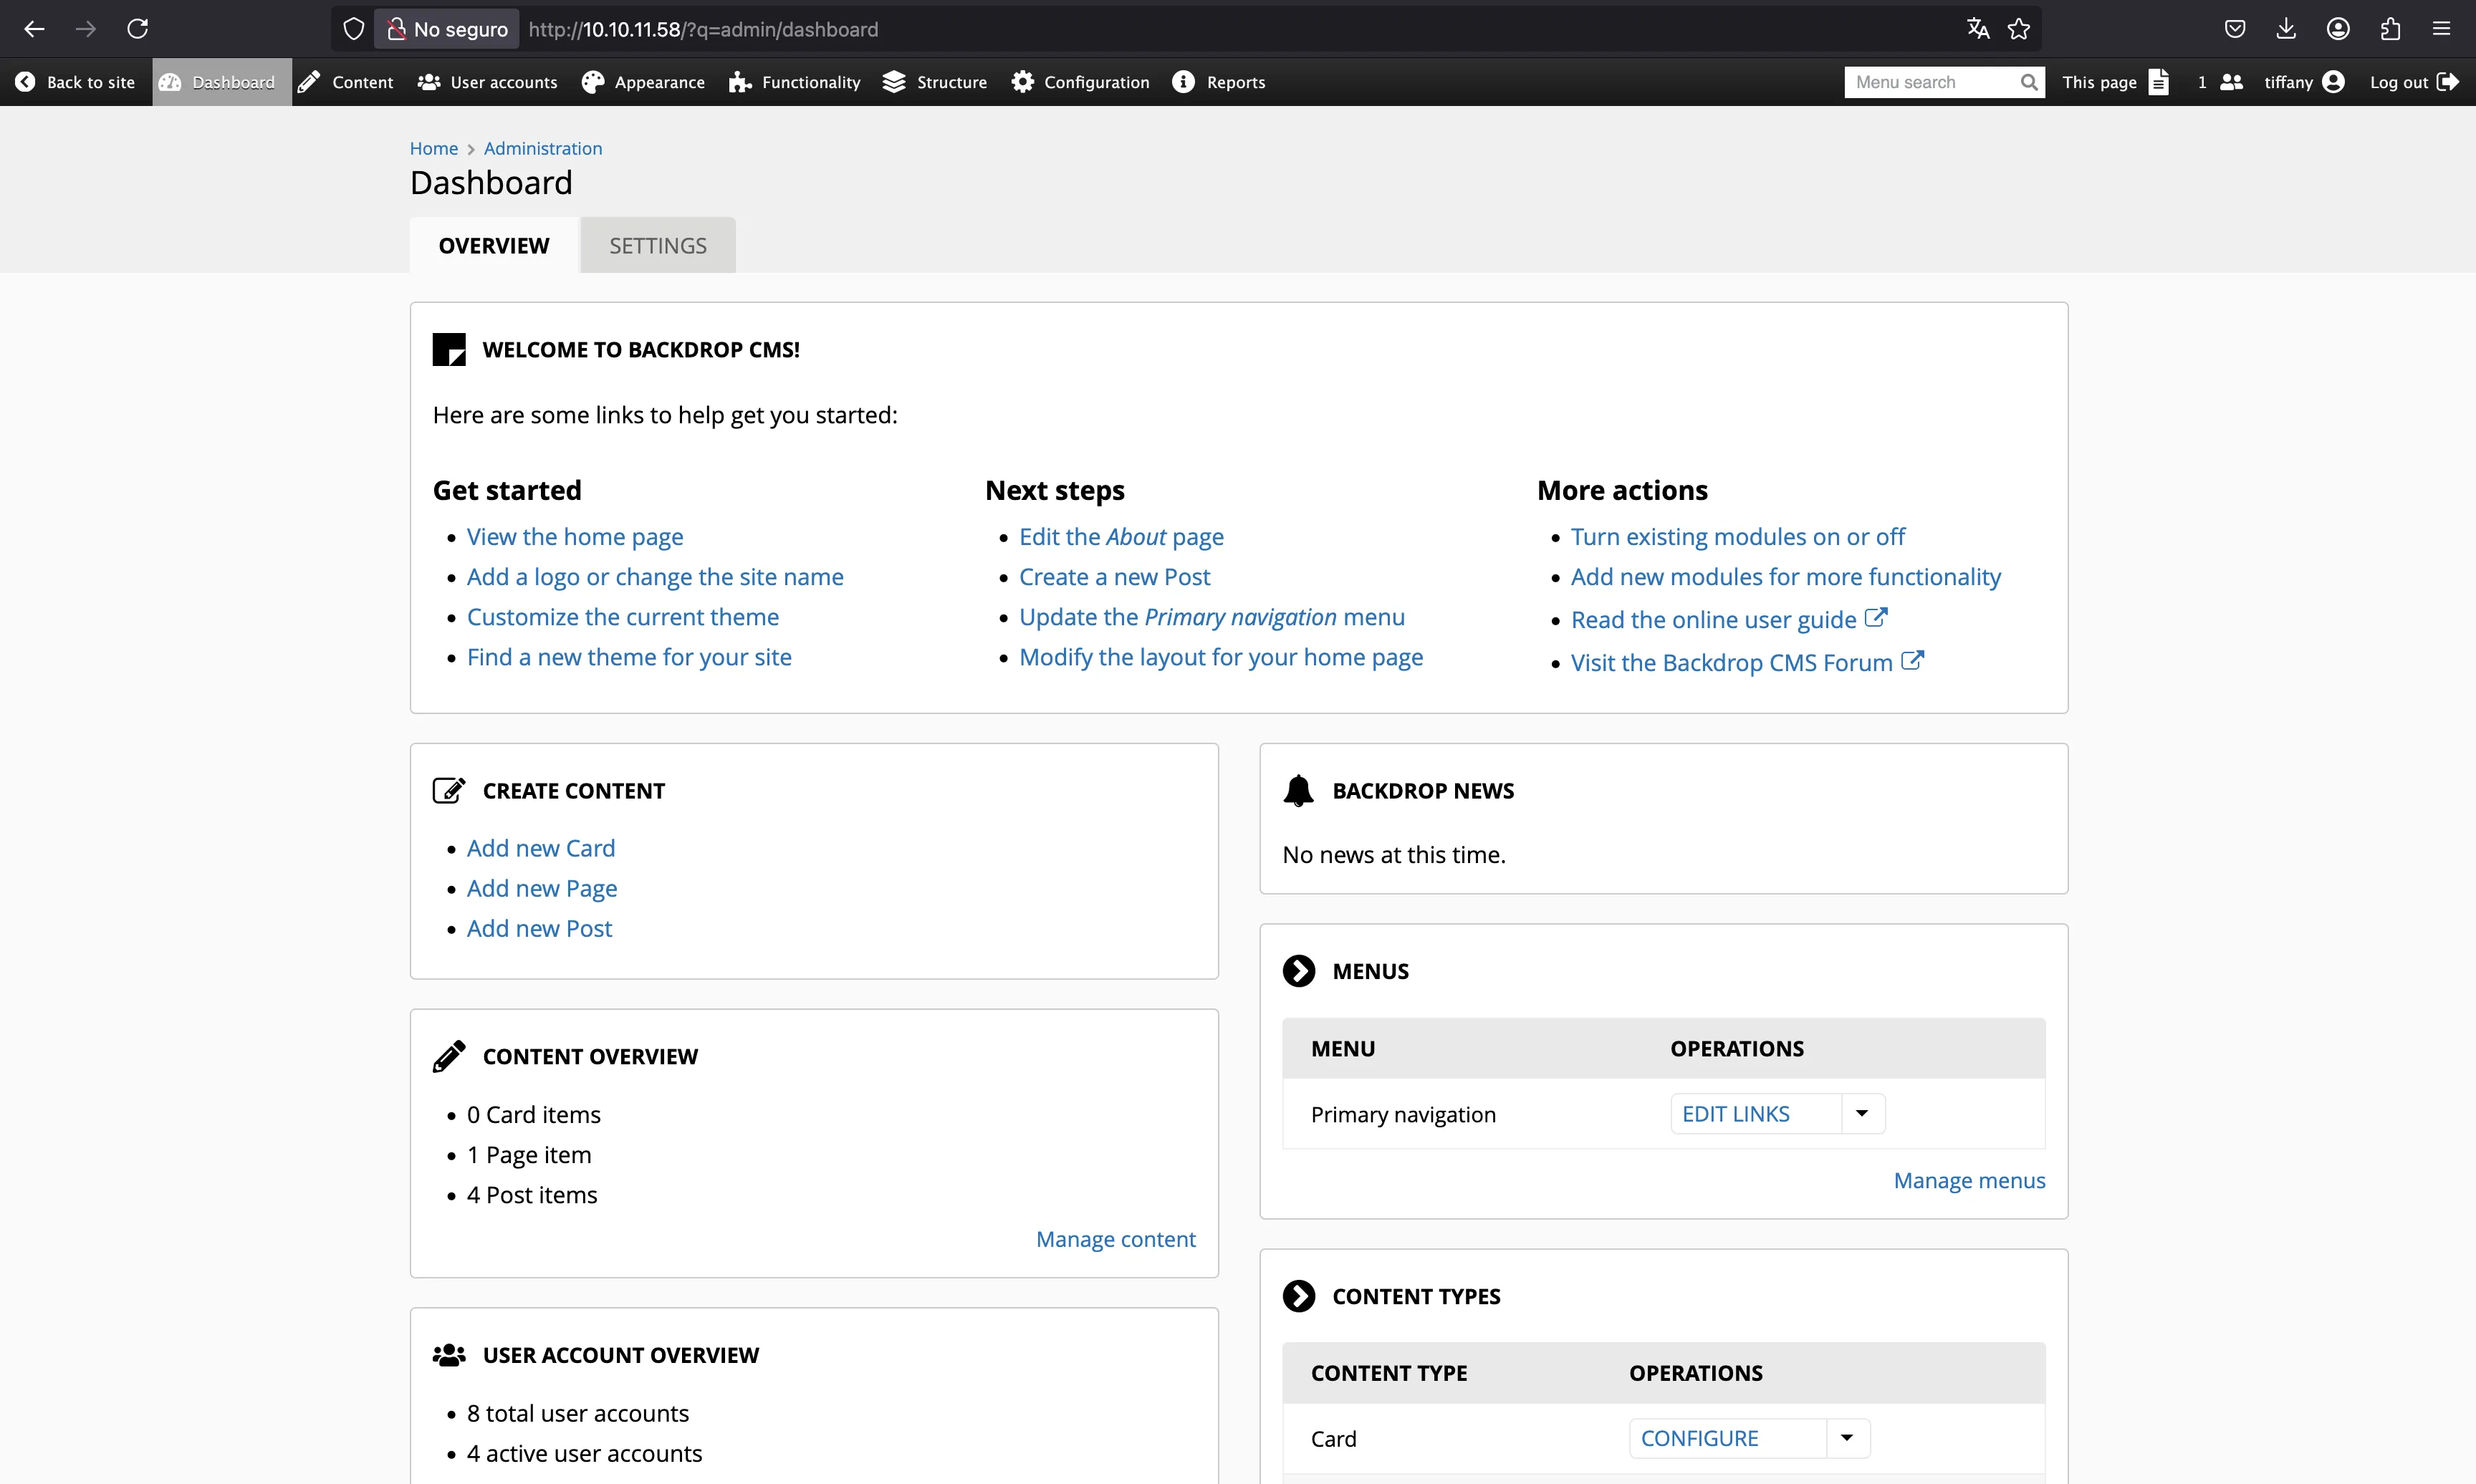The width and height of the screenshot is (2476, 1484).
Task: Open the Structure admin menu
Action: [x=934, y=82]
